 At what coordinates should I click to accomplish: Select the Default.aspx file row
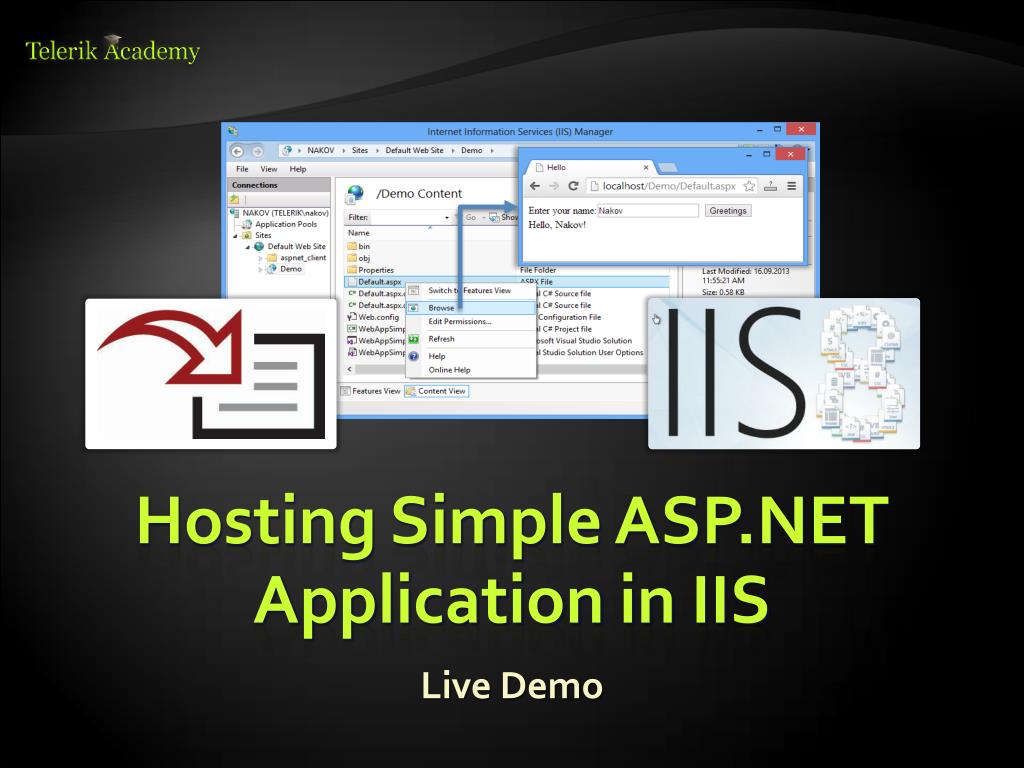[506, 282]
